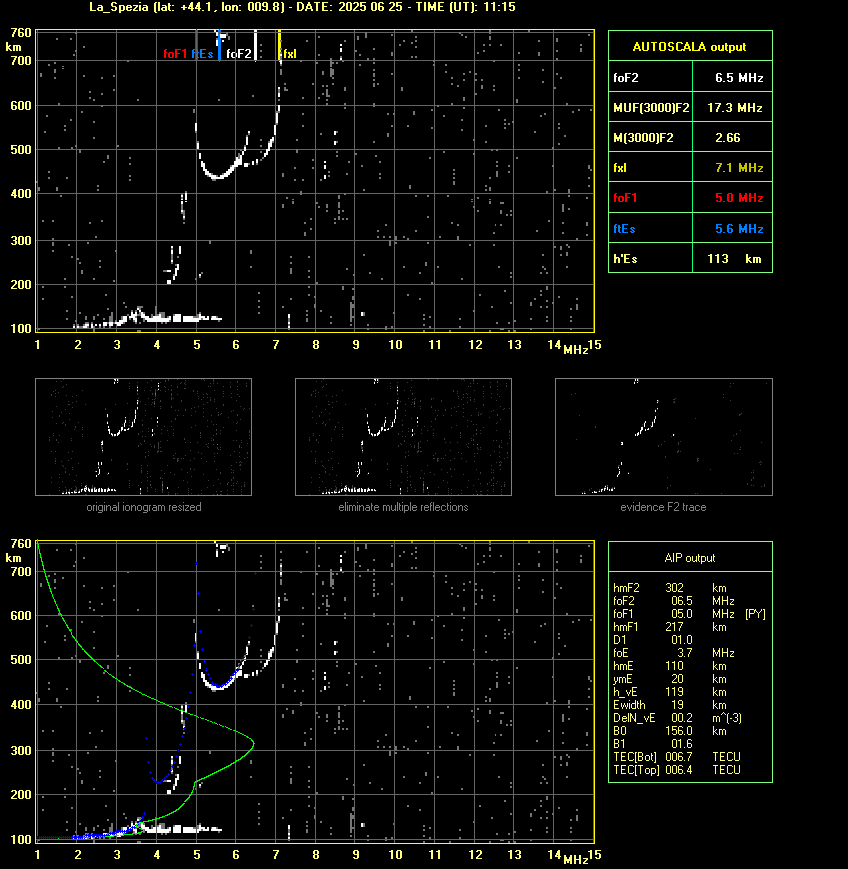Image resolution: width=848 pixels, height=869 pixels.
Task: Click the blue fitted F1 trace on bottom ionogram
Action: tap(158, 782)
